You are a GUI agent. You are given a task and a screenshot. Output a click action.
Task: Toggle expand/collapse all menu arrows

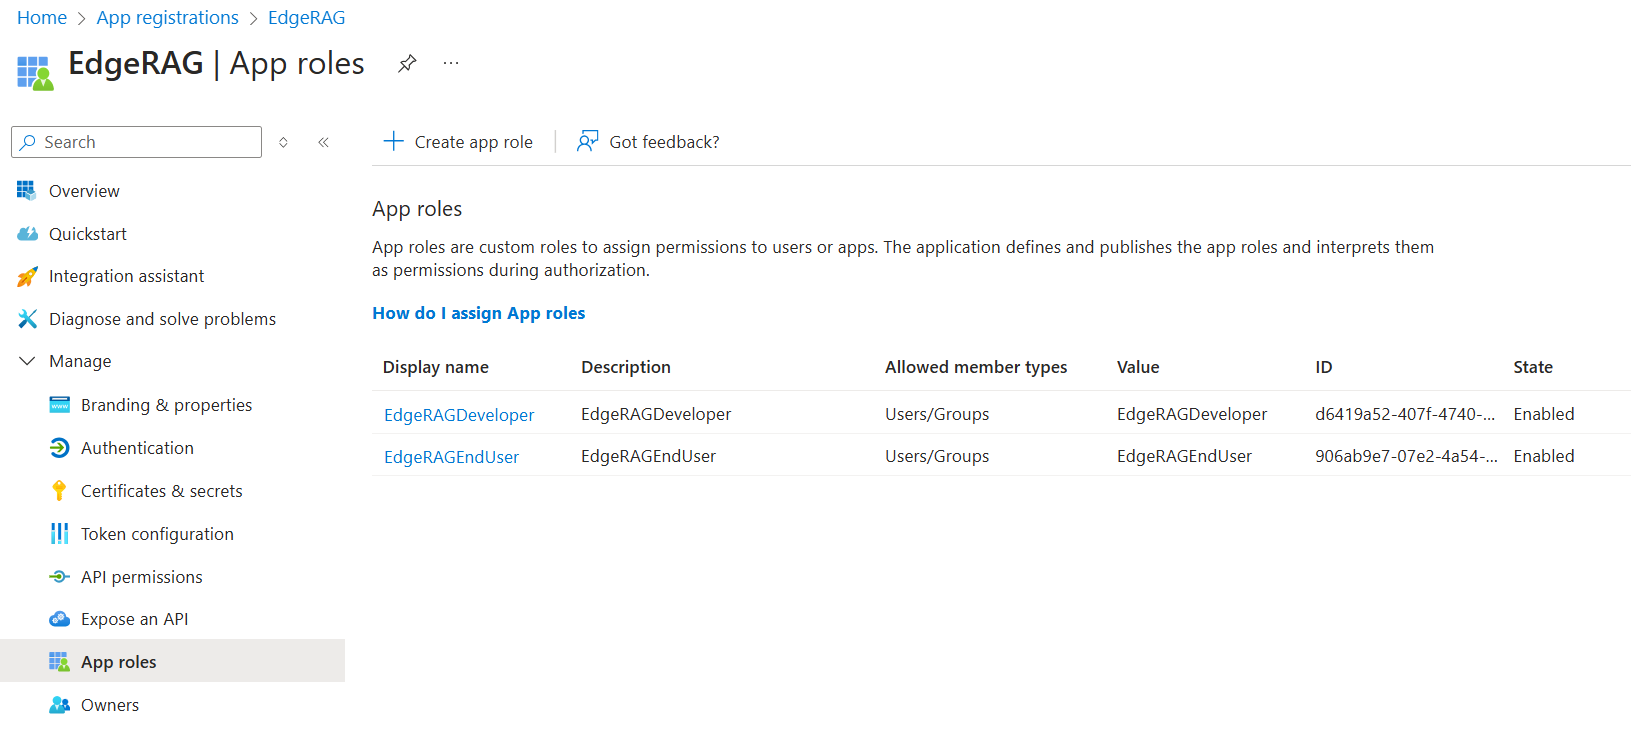[283, 142]
